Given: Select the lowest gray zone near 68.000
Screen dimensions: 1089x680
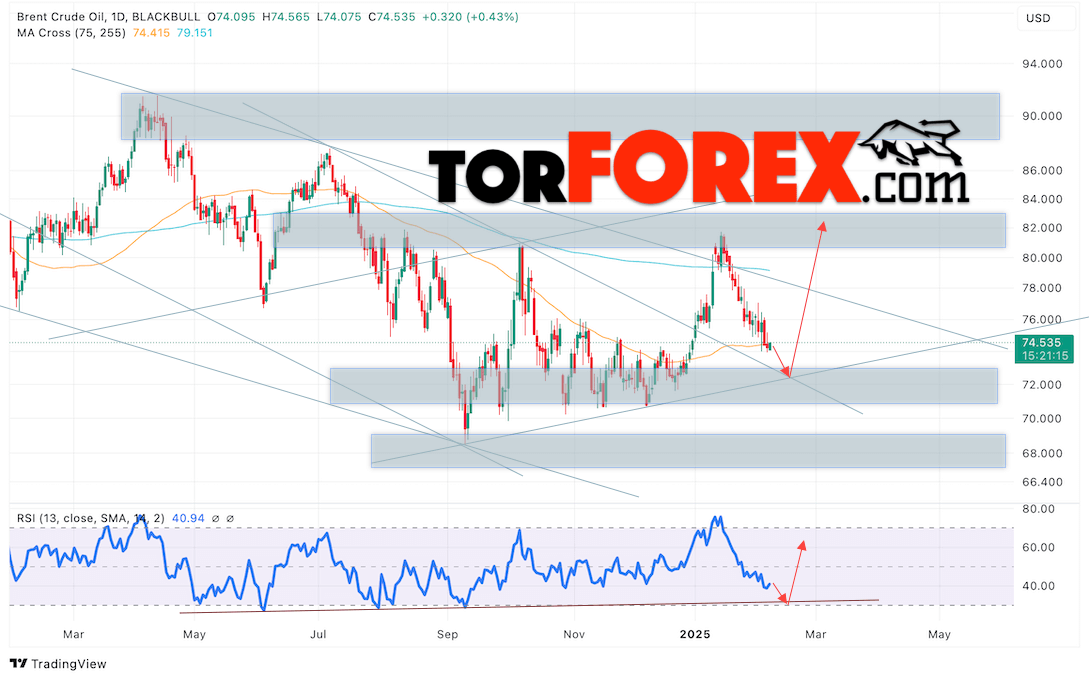Looking at the screenshot, I should (688, 450).
